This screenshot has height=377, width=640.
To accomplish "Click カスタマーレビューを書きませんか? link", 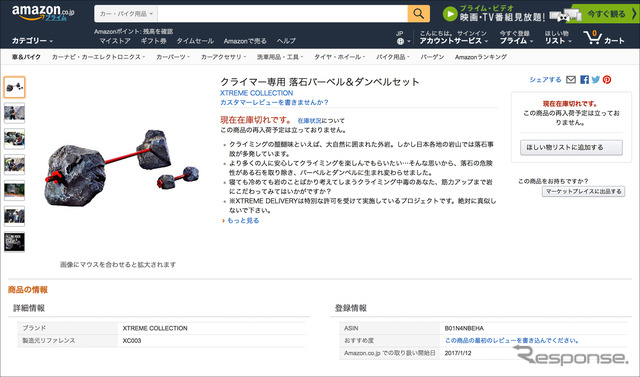I will coord(274,102).
